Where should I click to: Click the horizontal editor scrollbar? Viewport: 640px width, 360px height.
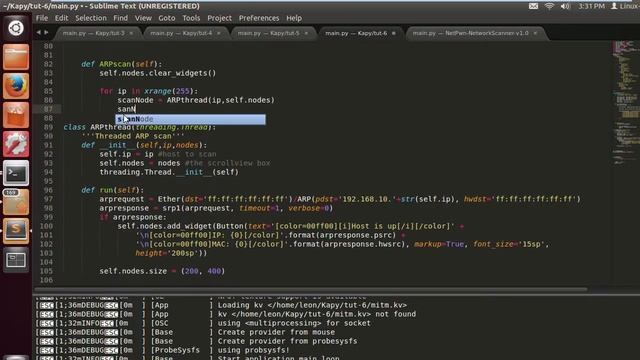coord(310,289)
